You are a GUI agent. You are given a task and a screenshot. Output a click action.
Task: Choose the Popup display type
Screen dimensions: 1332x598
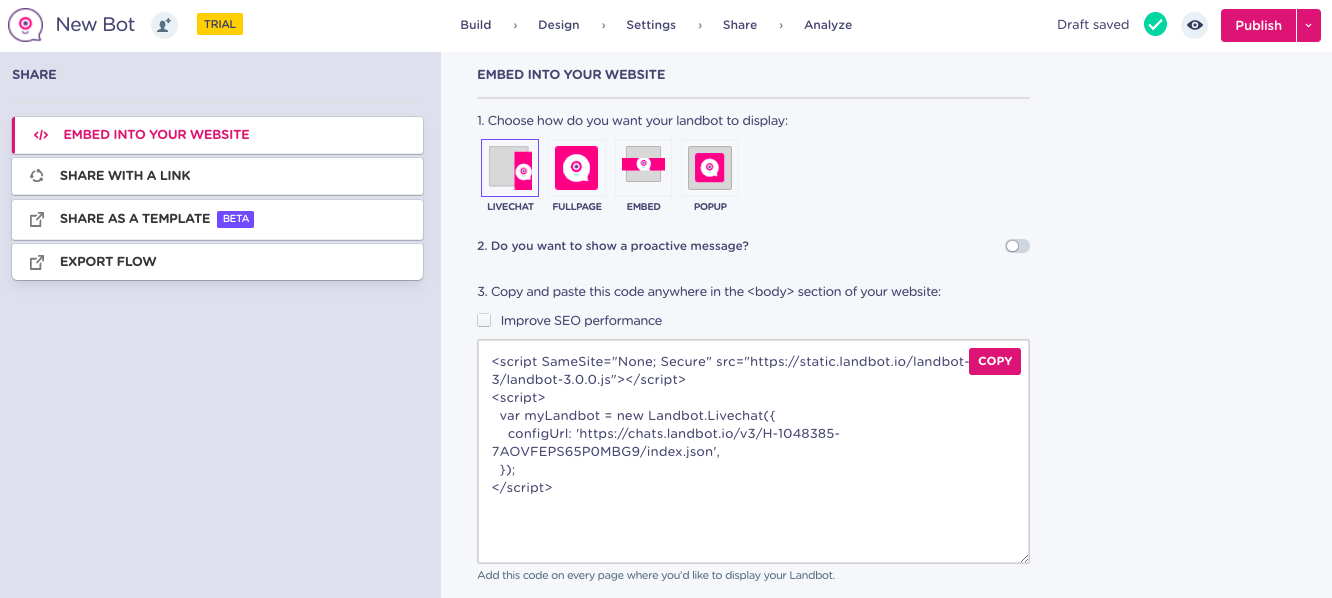(710, 168)
